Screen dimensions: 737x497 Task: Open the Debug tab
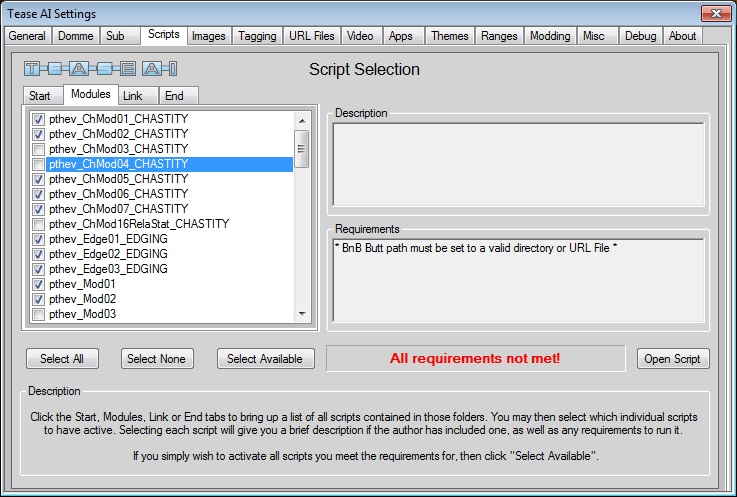tap(641, 36)
